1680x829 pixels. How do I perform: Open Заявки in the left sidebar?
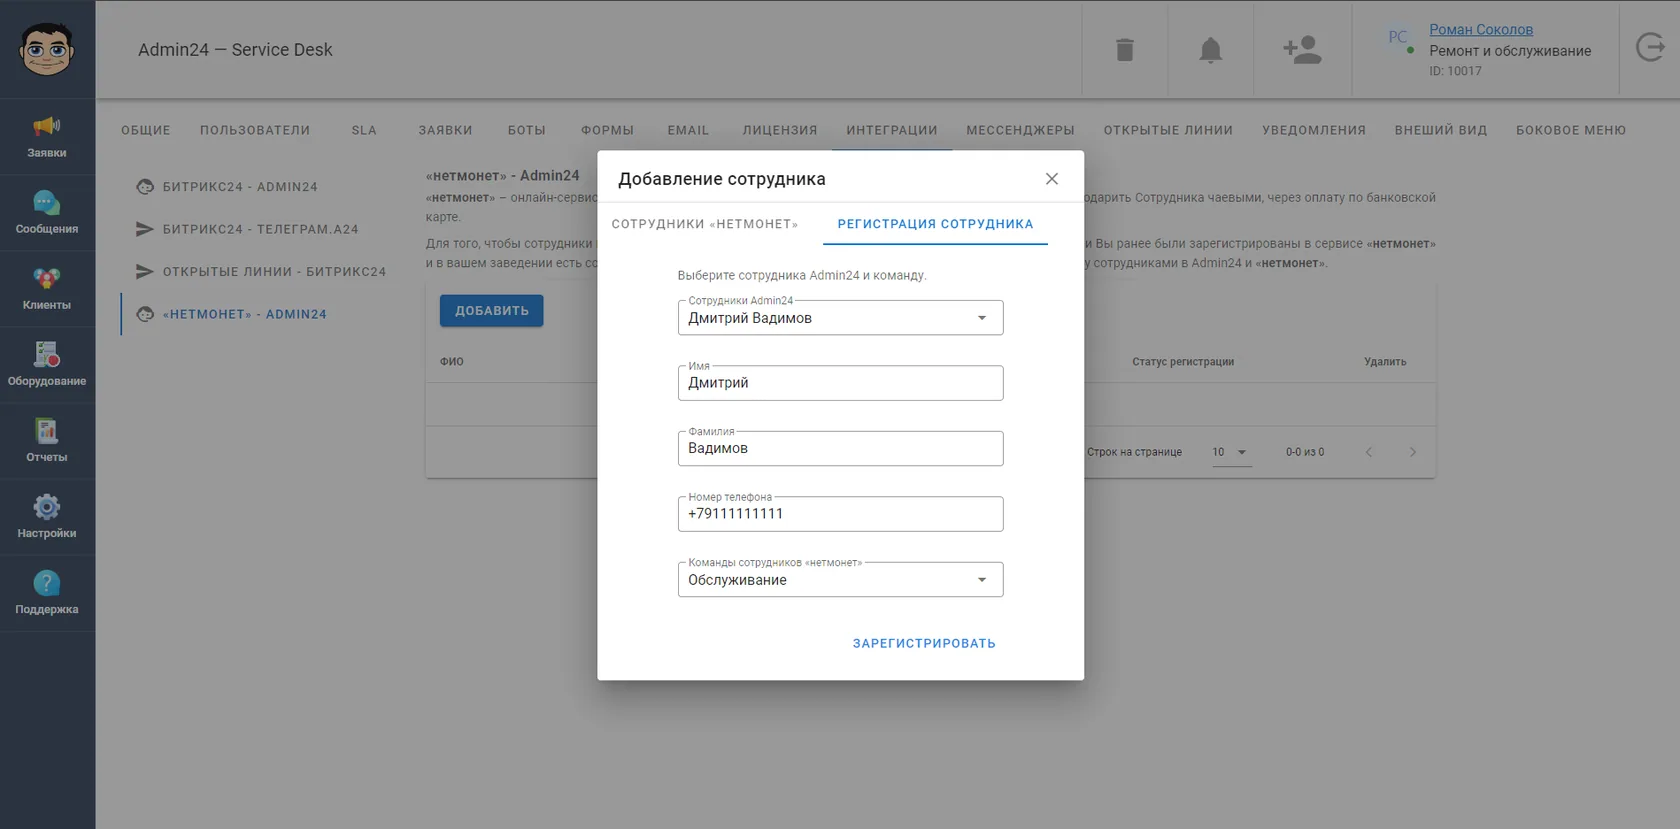coord(47,137)
